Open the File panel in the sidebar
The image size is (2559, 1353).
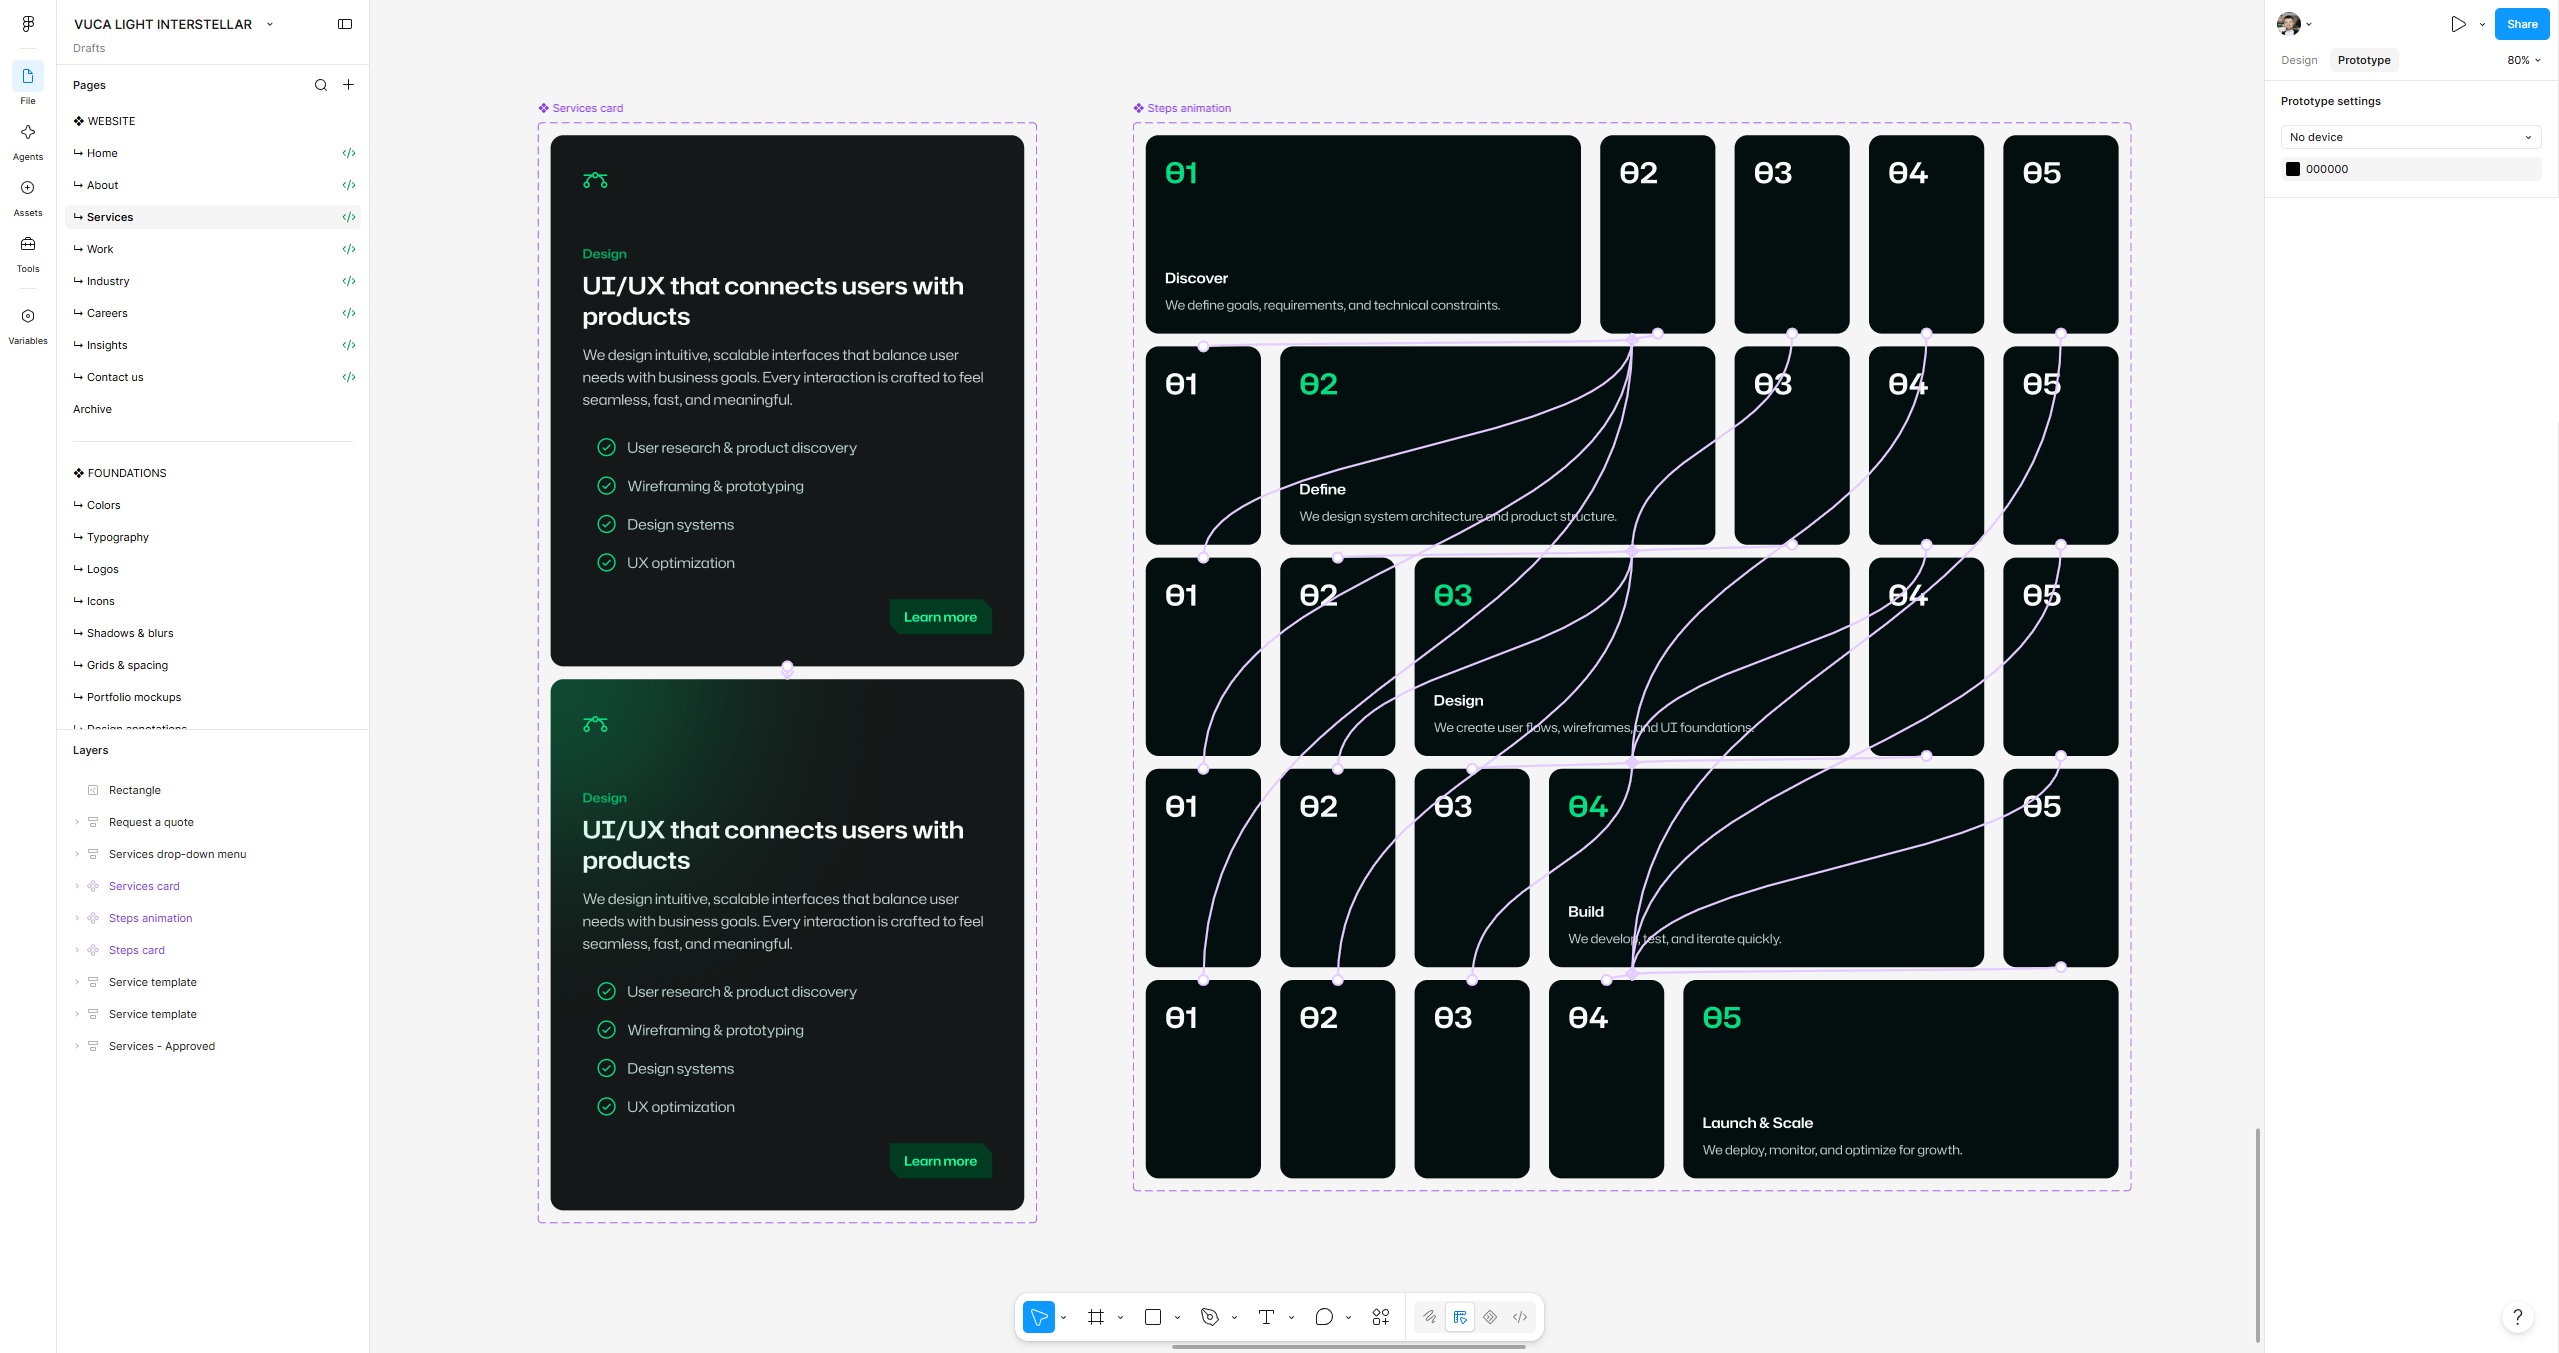pos(28,83)
